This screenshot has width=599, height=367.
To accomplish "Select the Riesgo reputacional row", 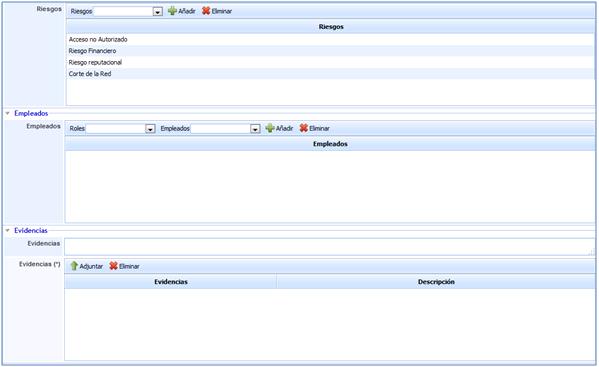I will click(x=330, y=62).
